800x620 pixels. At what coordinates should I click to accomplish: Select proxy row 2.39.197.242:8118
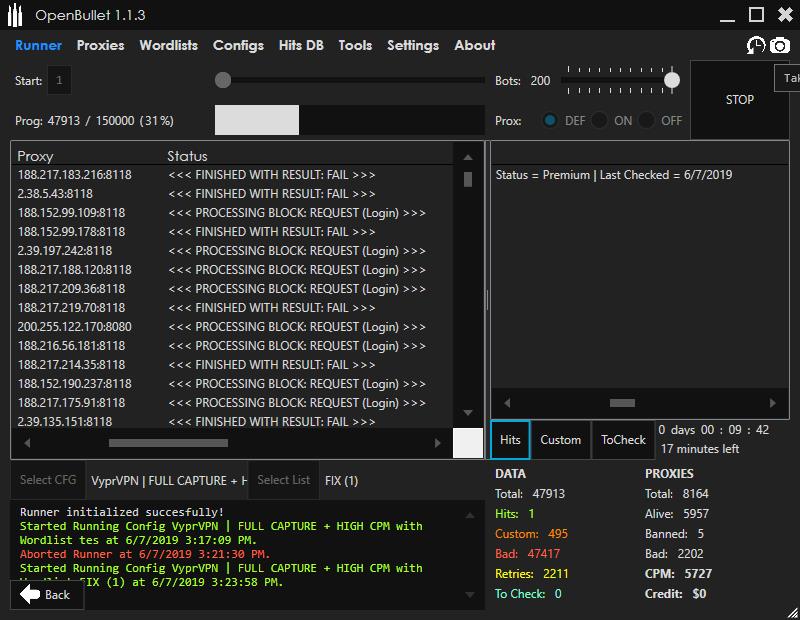click(x=232, y=251)
